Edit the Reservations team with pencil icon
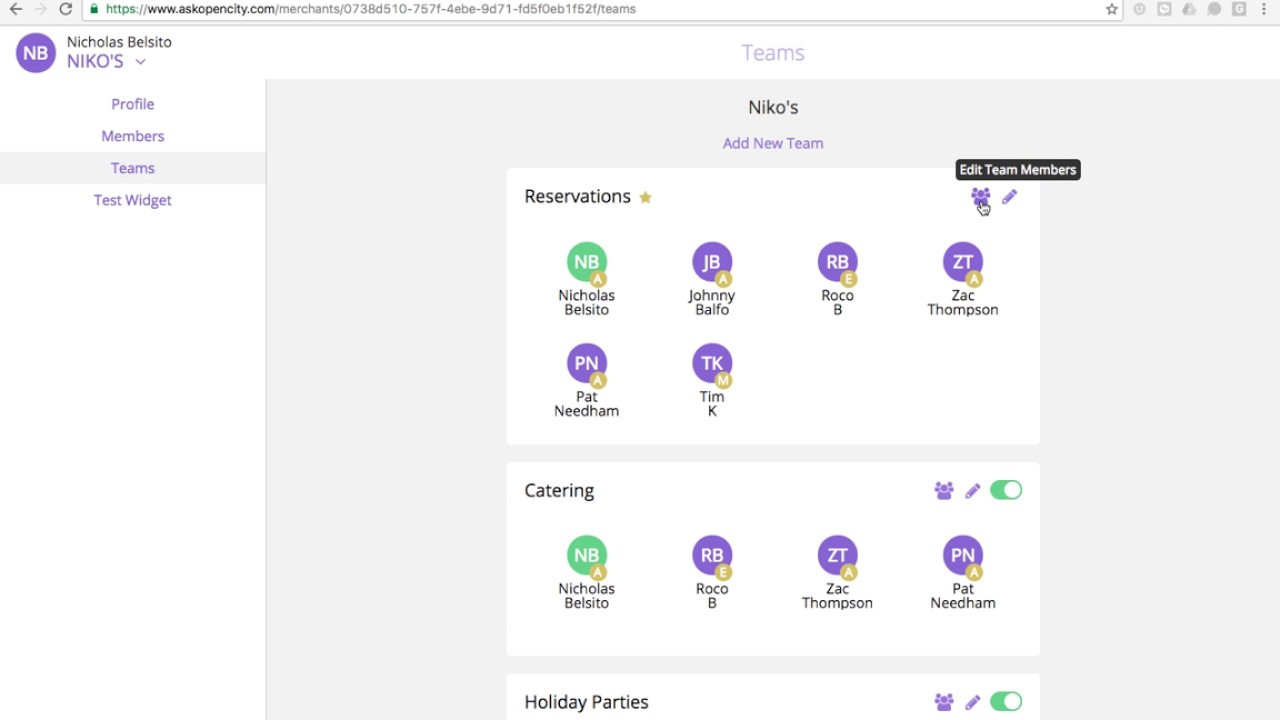1280x720 pixels. click(x=1009, y=197)
